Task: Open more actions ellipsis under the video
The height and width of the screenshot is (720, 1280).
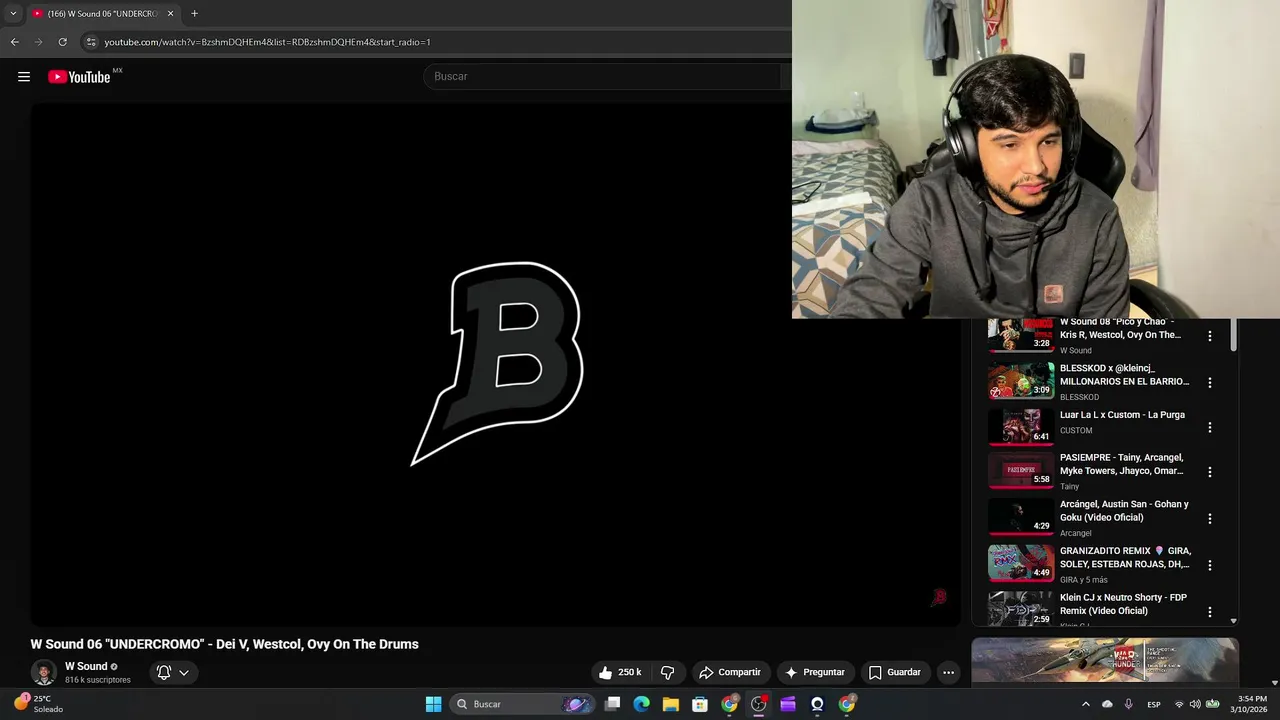Action: click(948, 672)
